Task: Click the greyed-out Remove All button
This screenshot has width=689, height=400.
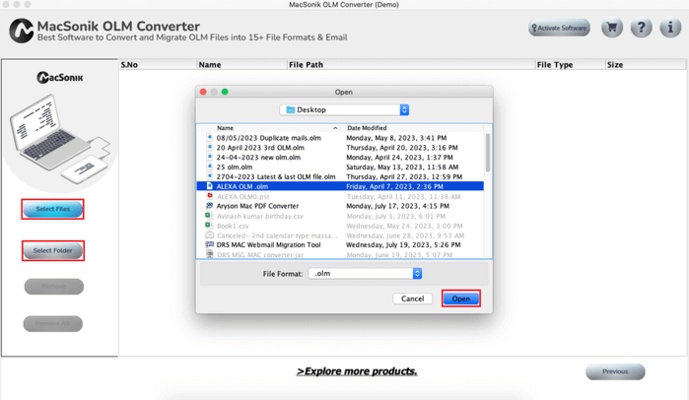Action: point(53,323)
